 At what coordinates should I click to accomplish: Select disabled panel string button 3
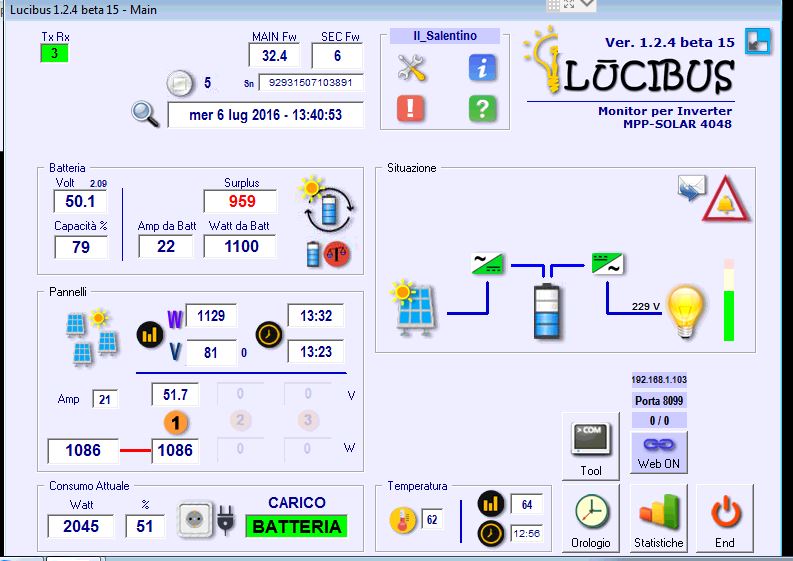pyautogui.click(x=308, y=420)
